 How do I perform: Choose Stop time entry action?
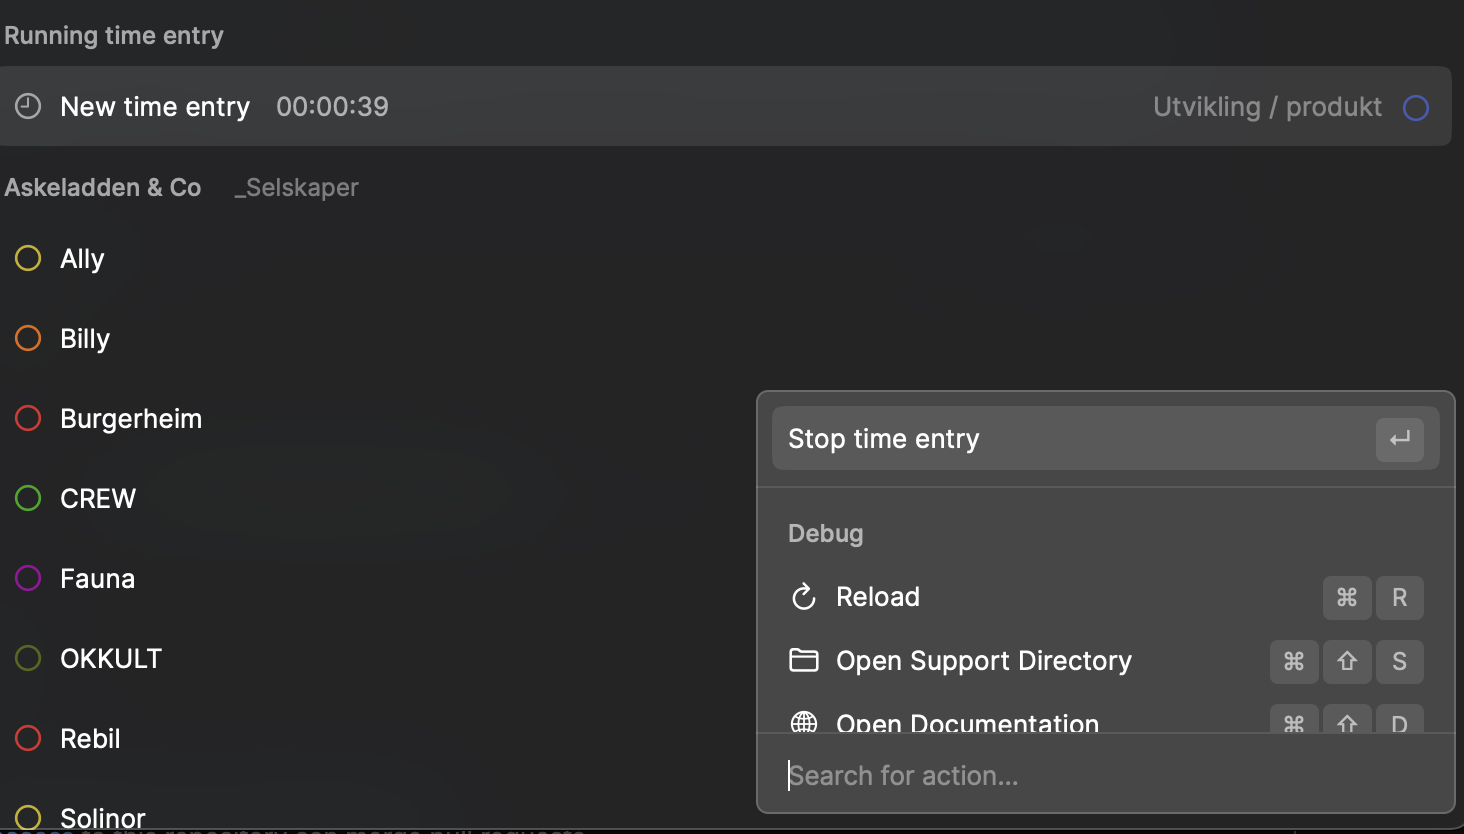click(x=1105, y=438)
